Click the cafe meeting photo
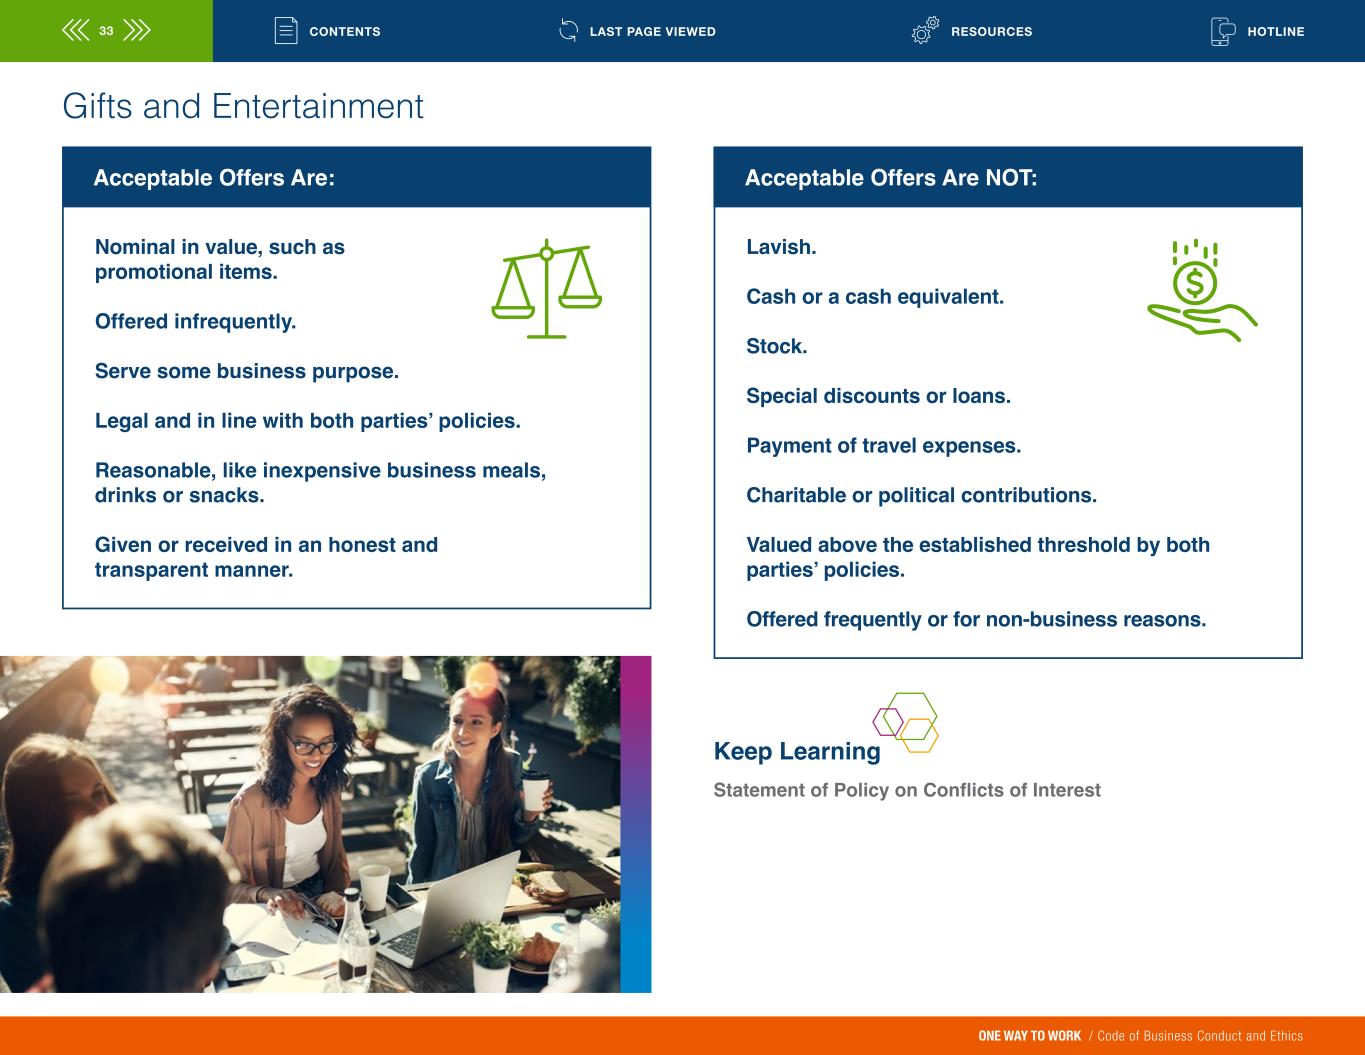 310,824
